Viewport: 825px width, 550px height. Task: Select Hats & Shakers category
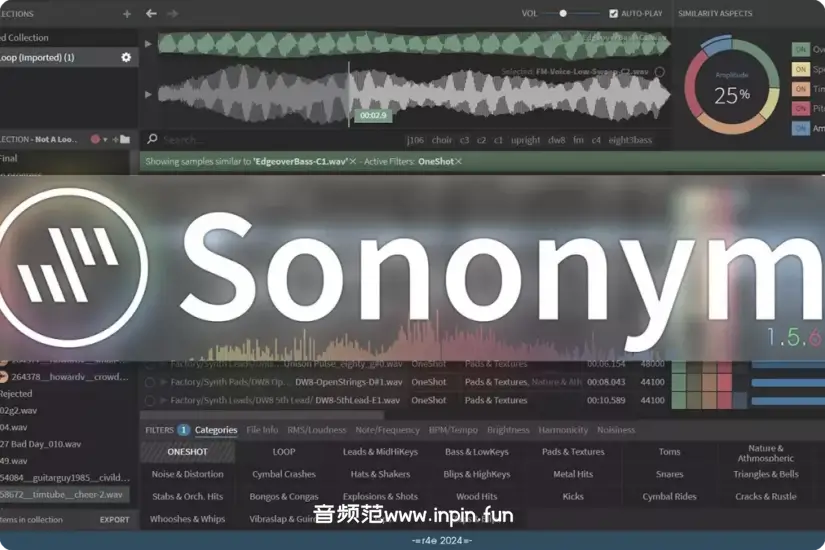click(x=380, y=474)
